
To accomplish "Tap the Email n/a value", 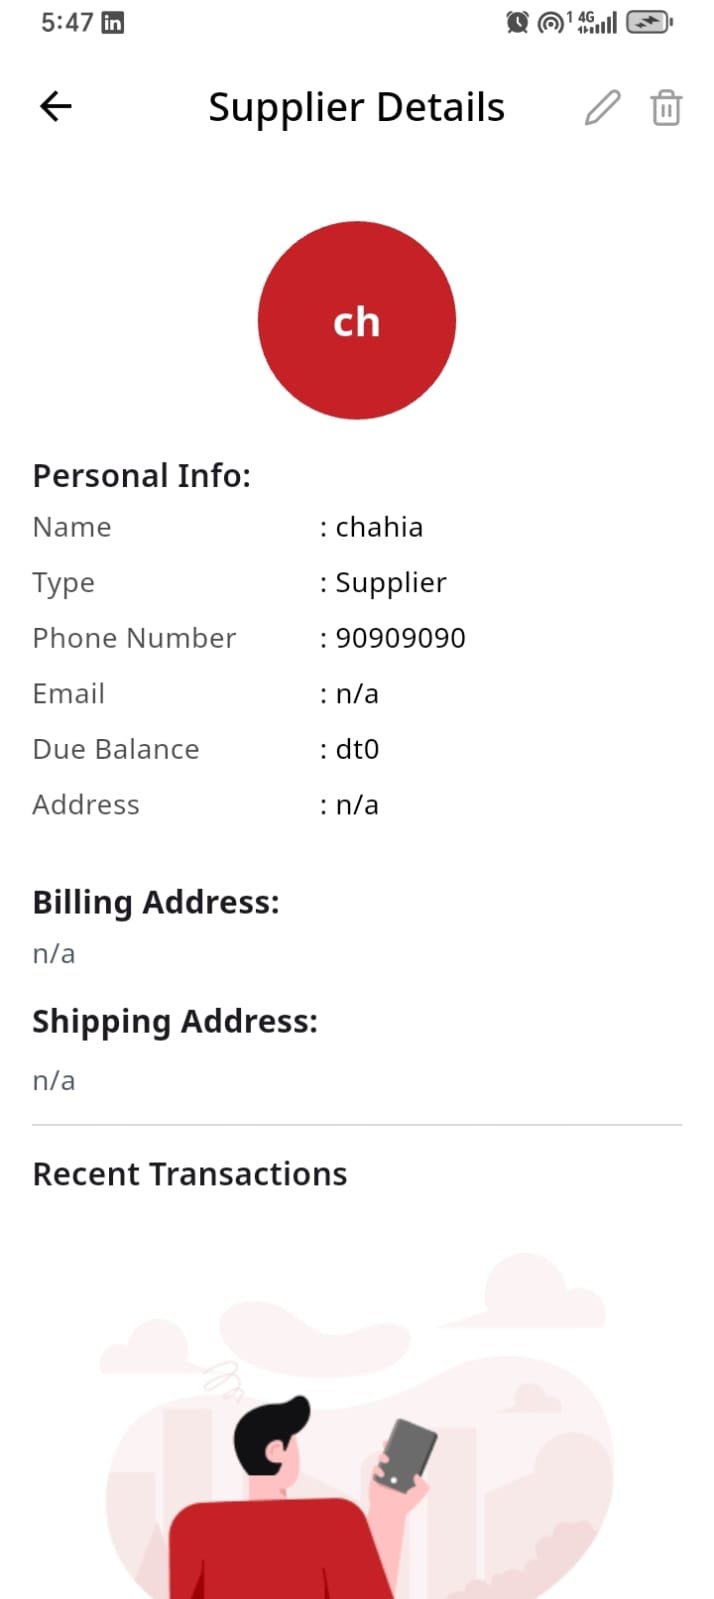I will [357, 694].
